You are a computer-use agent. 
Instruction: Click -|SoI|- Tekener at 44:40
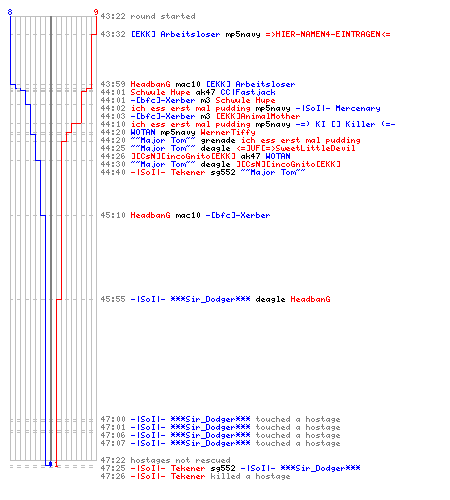click(168, 172)
